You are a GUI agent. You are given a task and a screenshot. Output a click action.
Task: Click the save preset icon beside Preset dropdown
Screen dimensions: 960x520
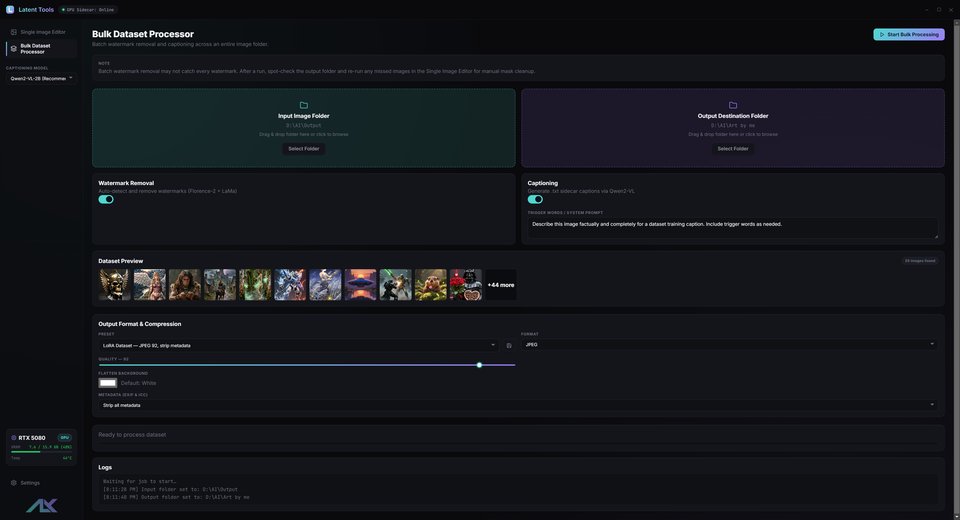509,345
